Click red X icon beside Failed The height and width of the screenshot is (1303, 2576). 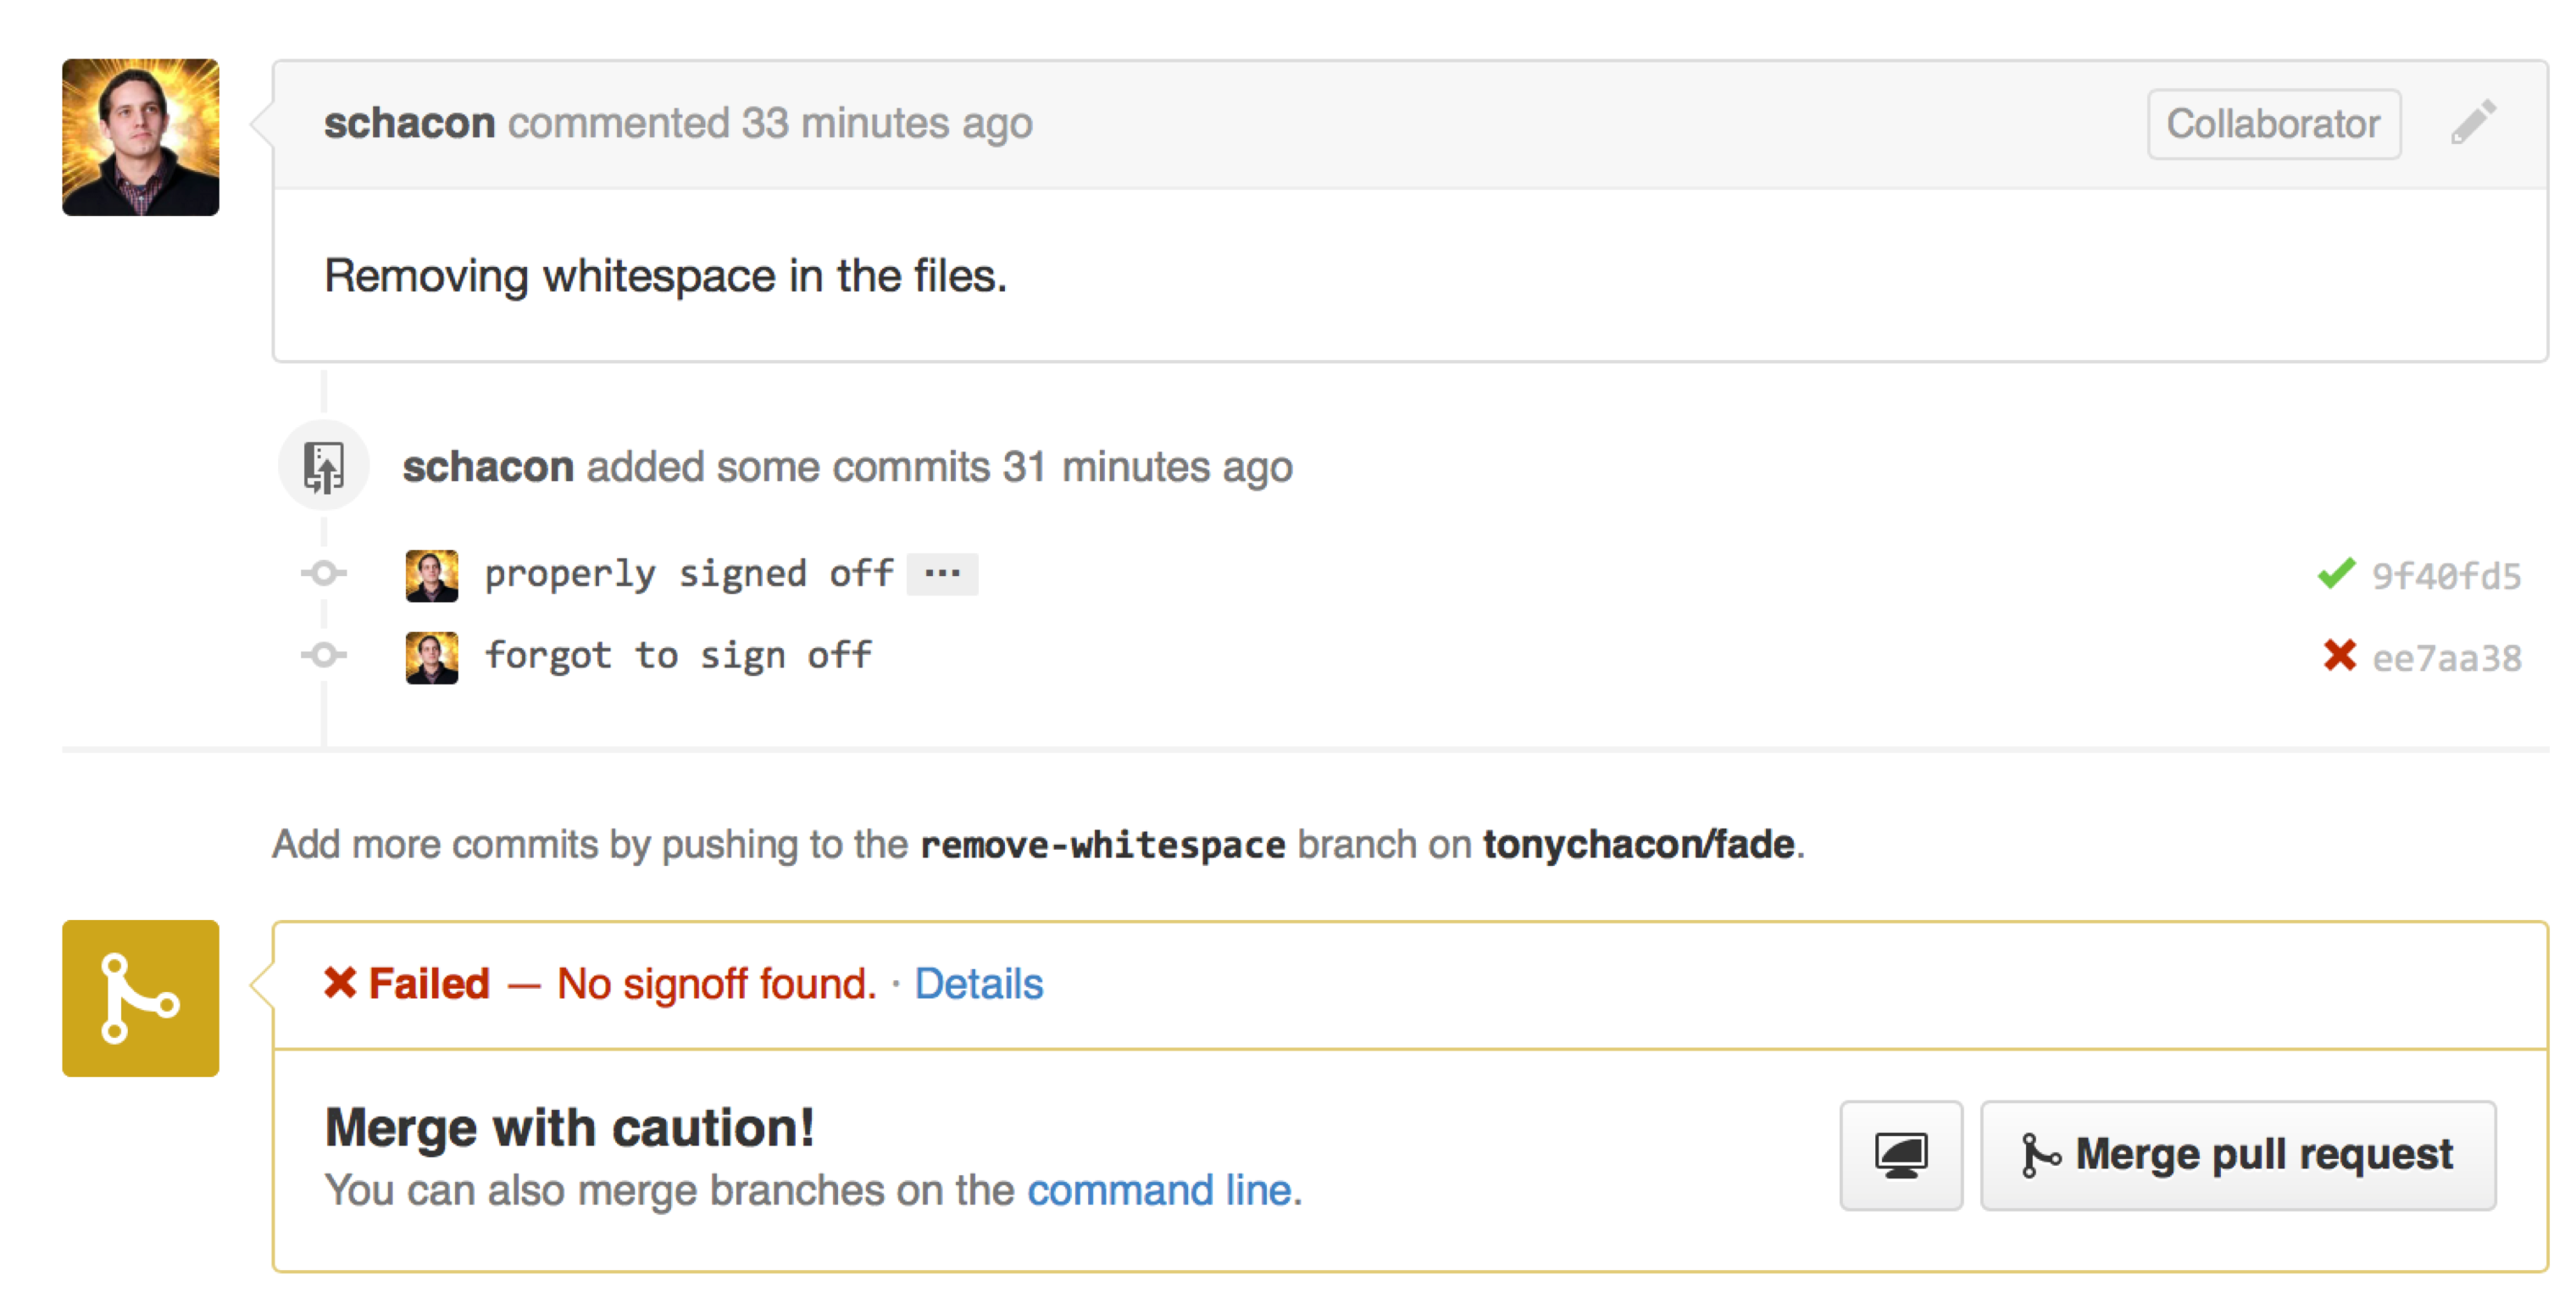click(x=340, y=983)
